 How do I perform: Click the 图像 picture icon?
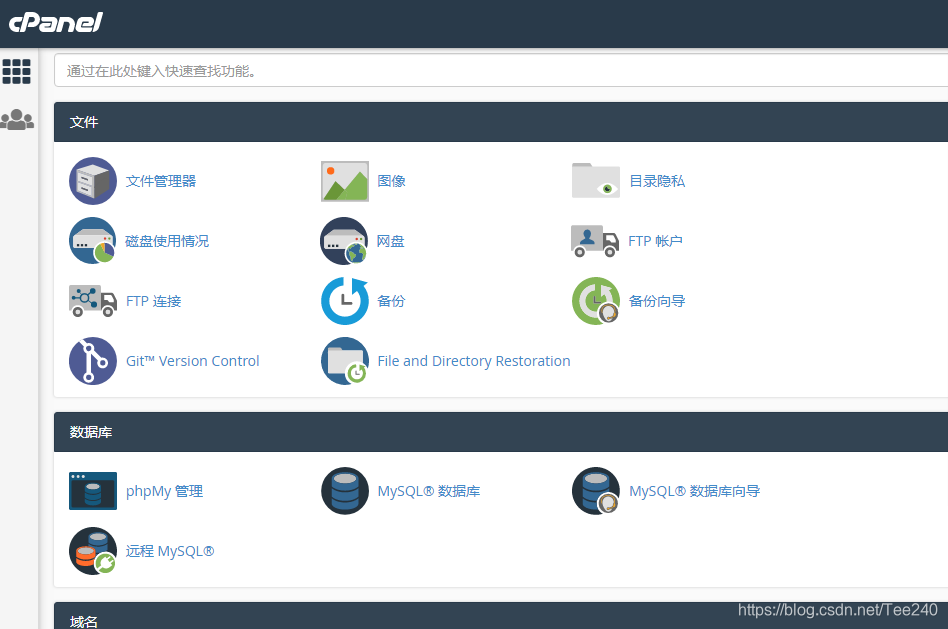coord(345,181)
